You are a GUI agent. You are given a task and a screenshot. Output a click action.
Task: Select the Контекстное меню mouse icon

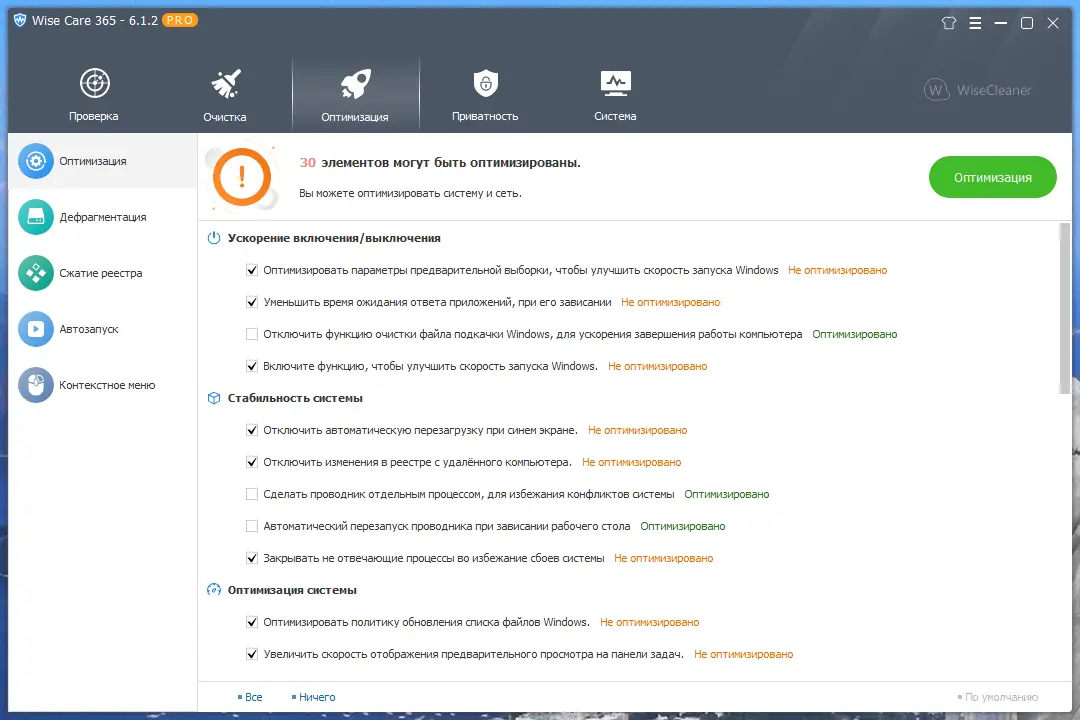[x=36, y=385]
